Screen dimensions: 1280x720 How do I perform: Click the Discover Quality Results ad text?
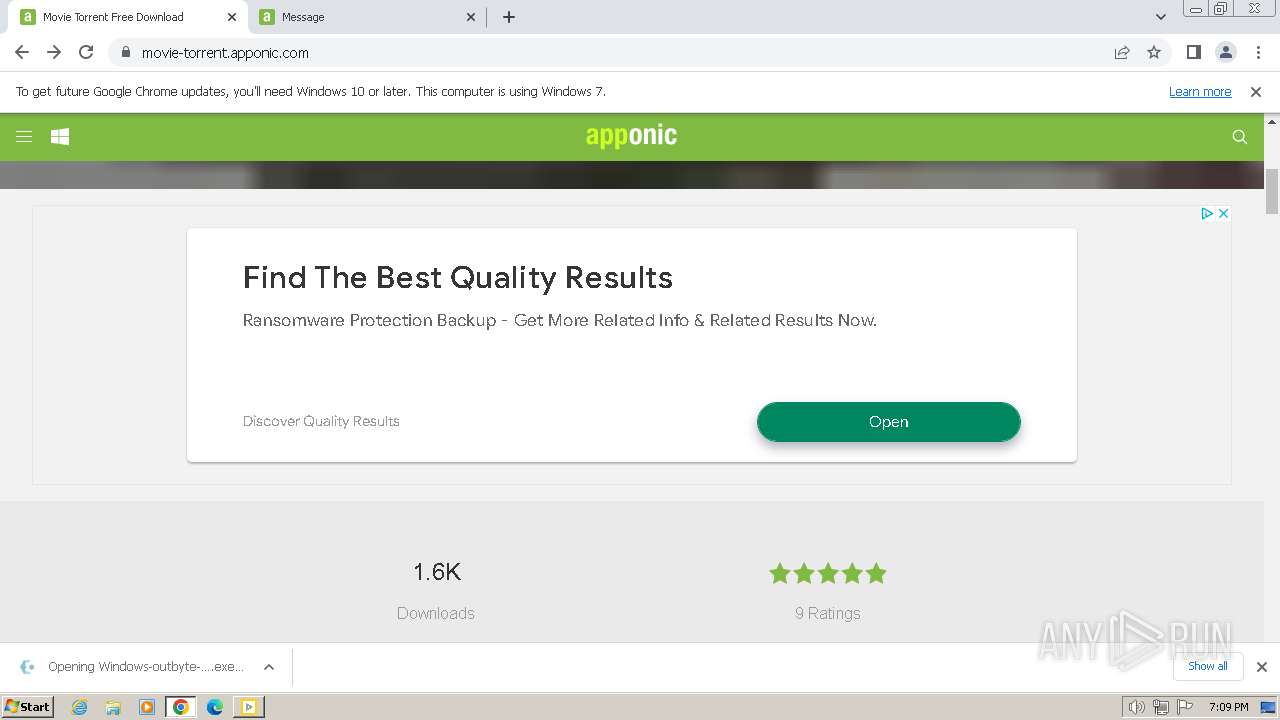(x=321, y=421)
